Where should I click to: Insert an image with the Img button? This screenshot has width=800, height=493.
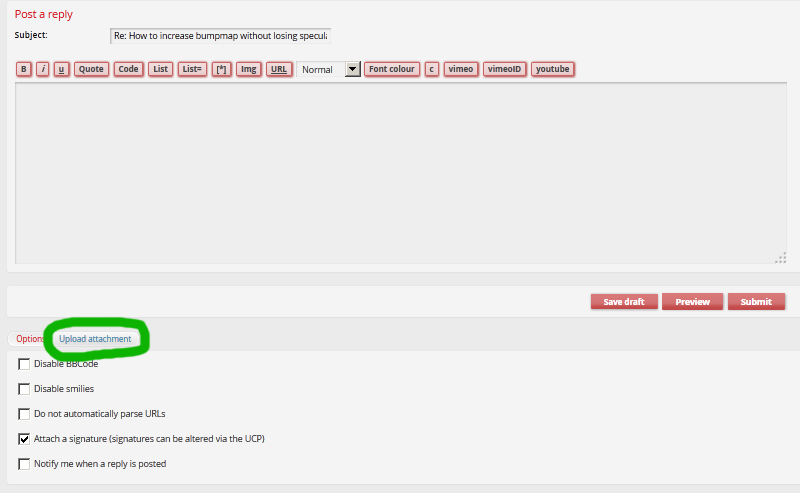click(x=249, y=69)
